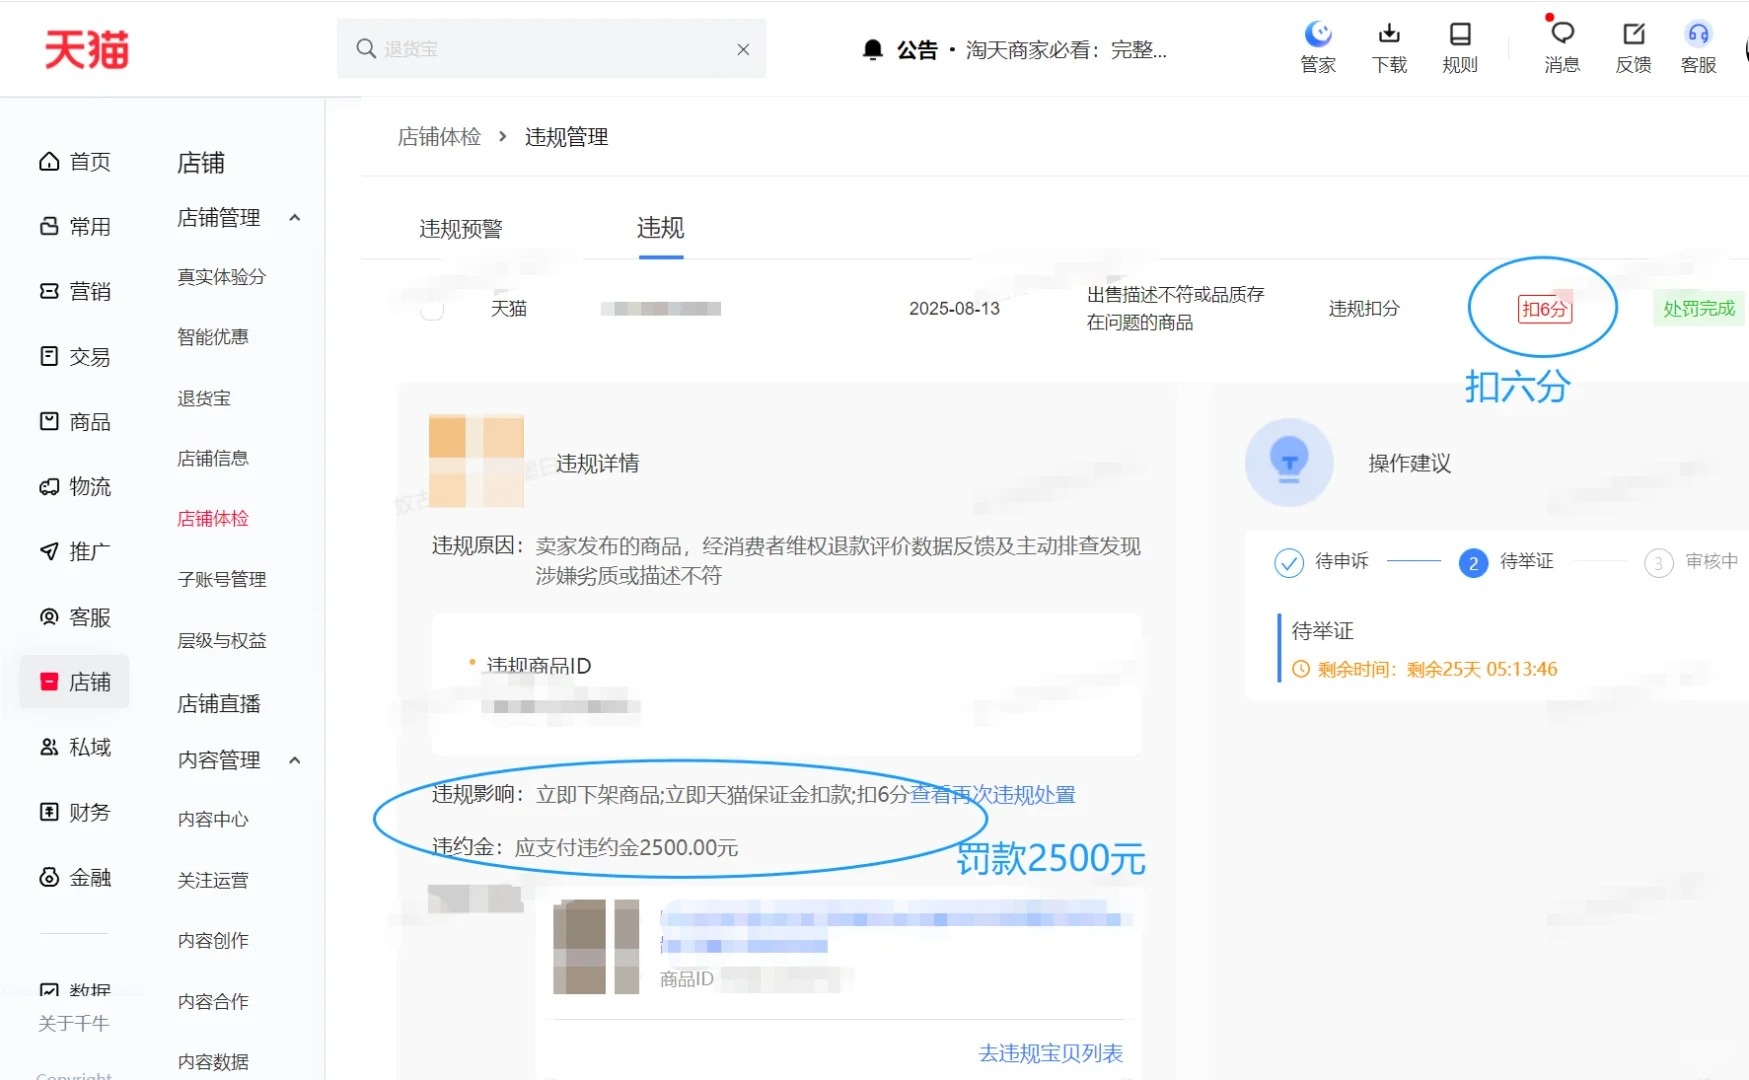Focus the 退货宝 search field
This screenshot has width=1749, height=1080.
pyautogui.click(x=551, y=49)
